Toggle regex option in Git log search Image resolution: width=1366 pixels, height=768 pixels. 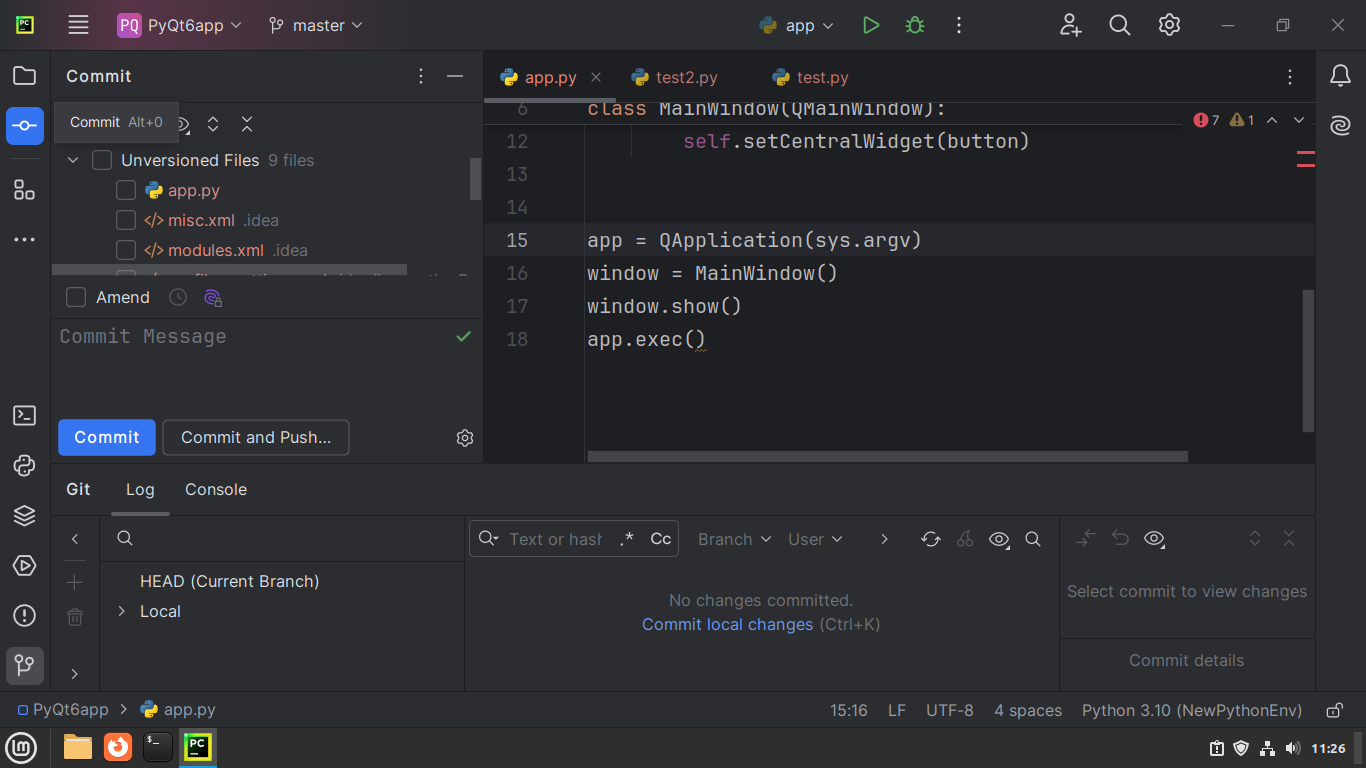pos(627,539)
